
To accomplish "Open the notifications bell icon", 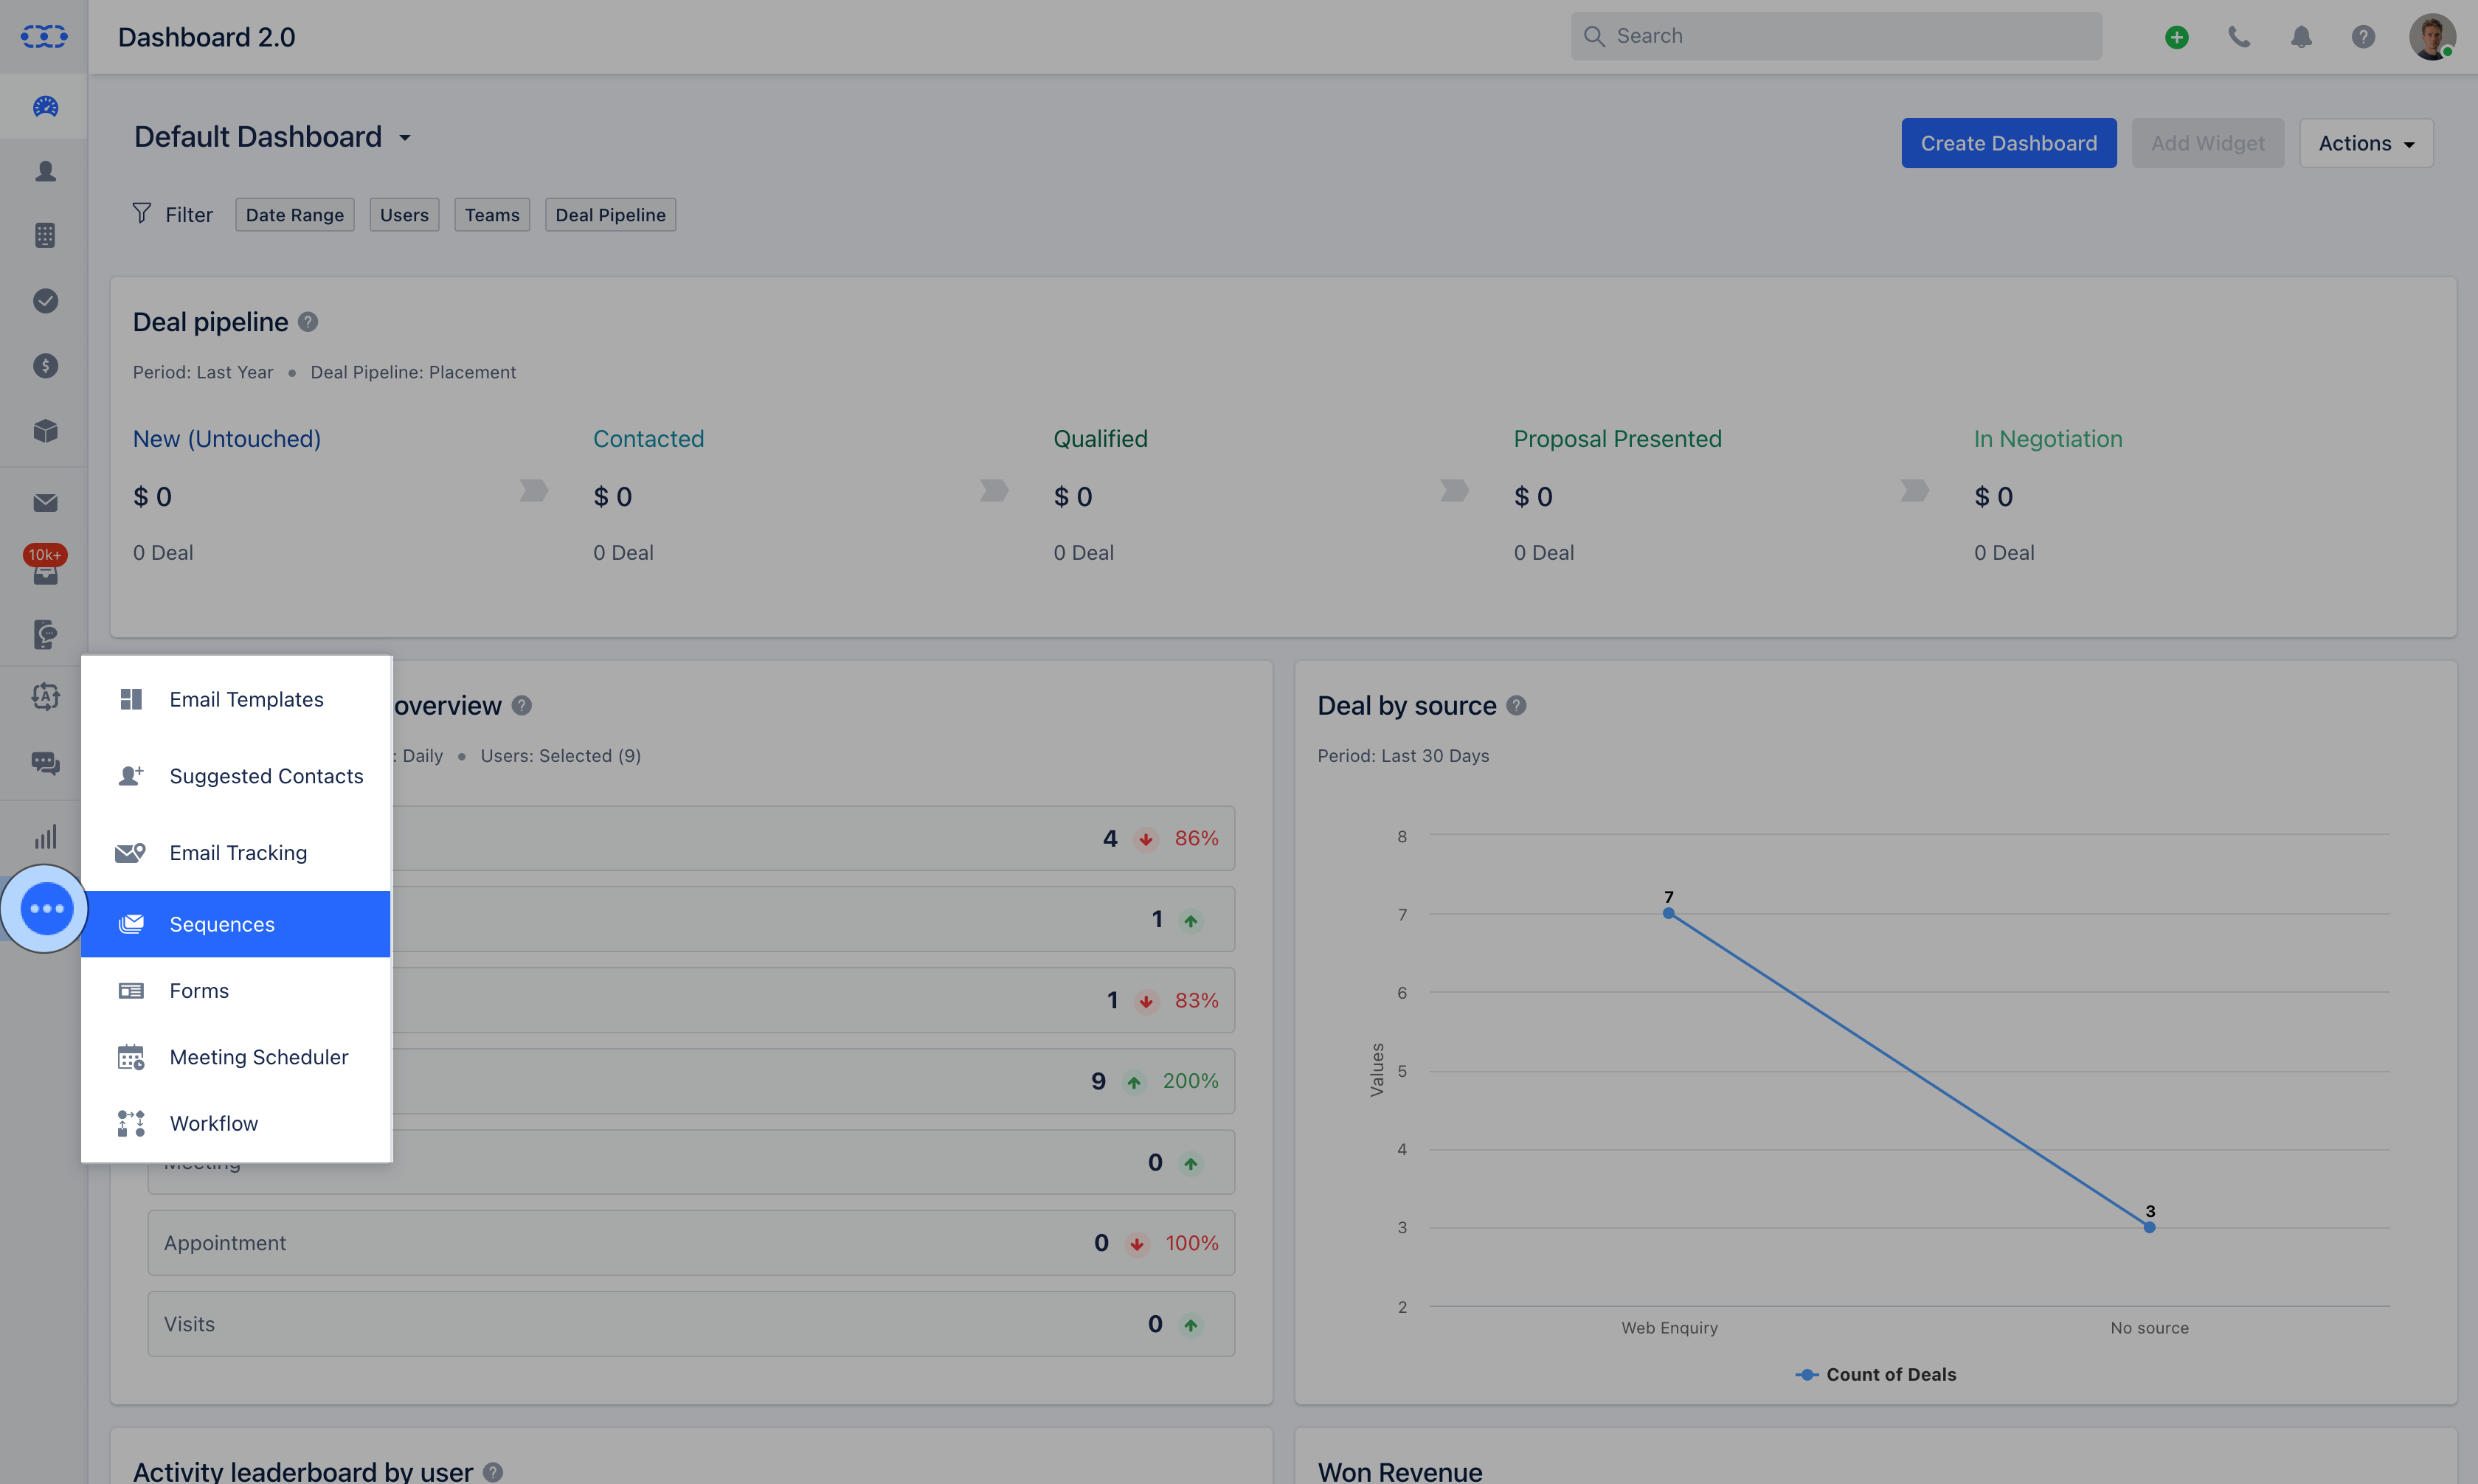I will pos(2301,37).
